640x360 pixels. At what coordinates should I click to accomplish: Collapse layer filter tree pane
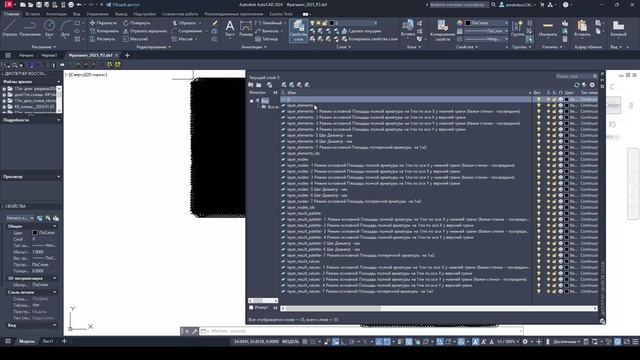click(x=275, y=93)
